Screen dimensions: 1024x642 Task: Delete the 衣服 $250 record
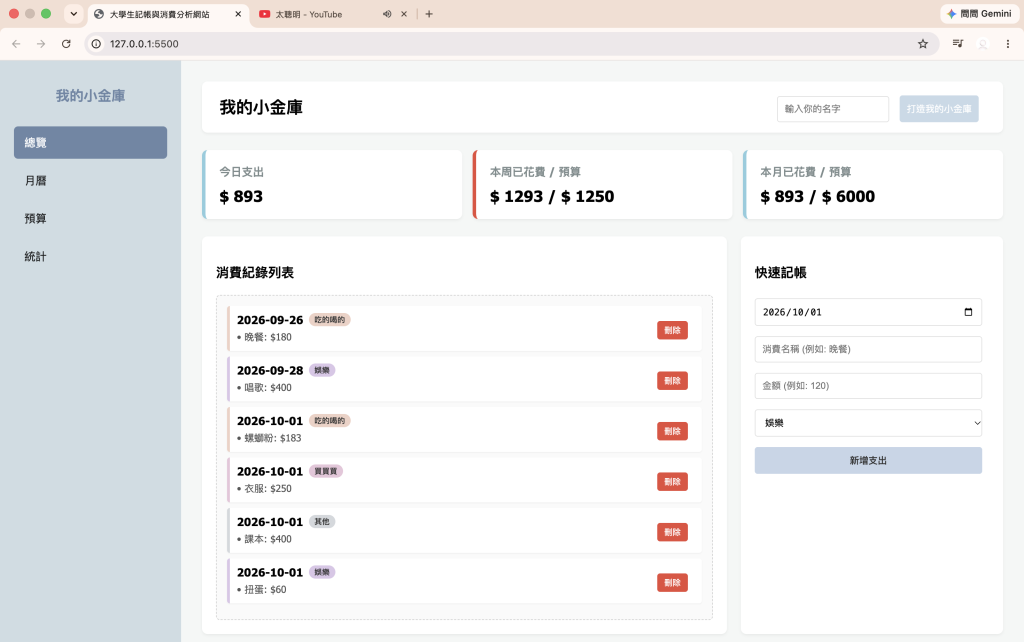point(672,481)
